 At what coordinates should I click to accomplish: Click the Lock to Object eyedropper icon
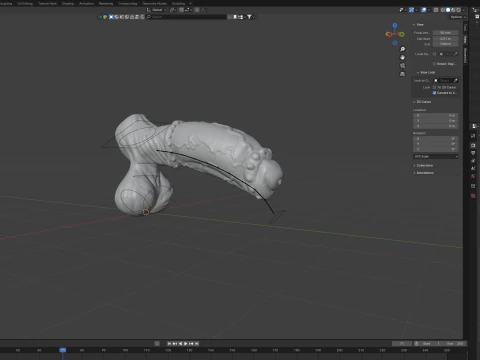(x=455, y=80)
